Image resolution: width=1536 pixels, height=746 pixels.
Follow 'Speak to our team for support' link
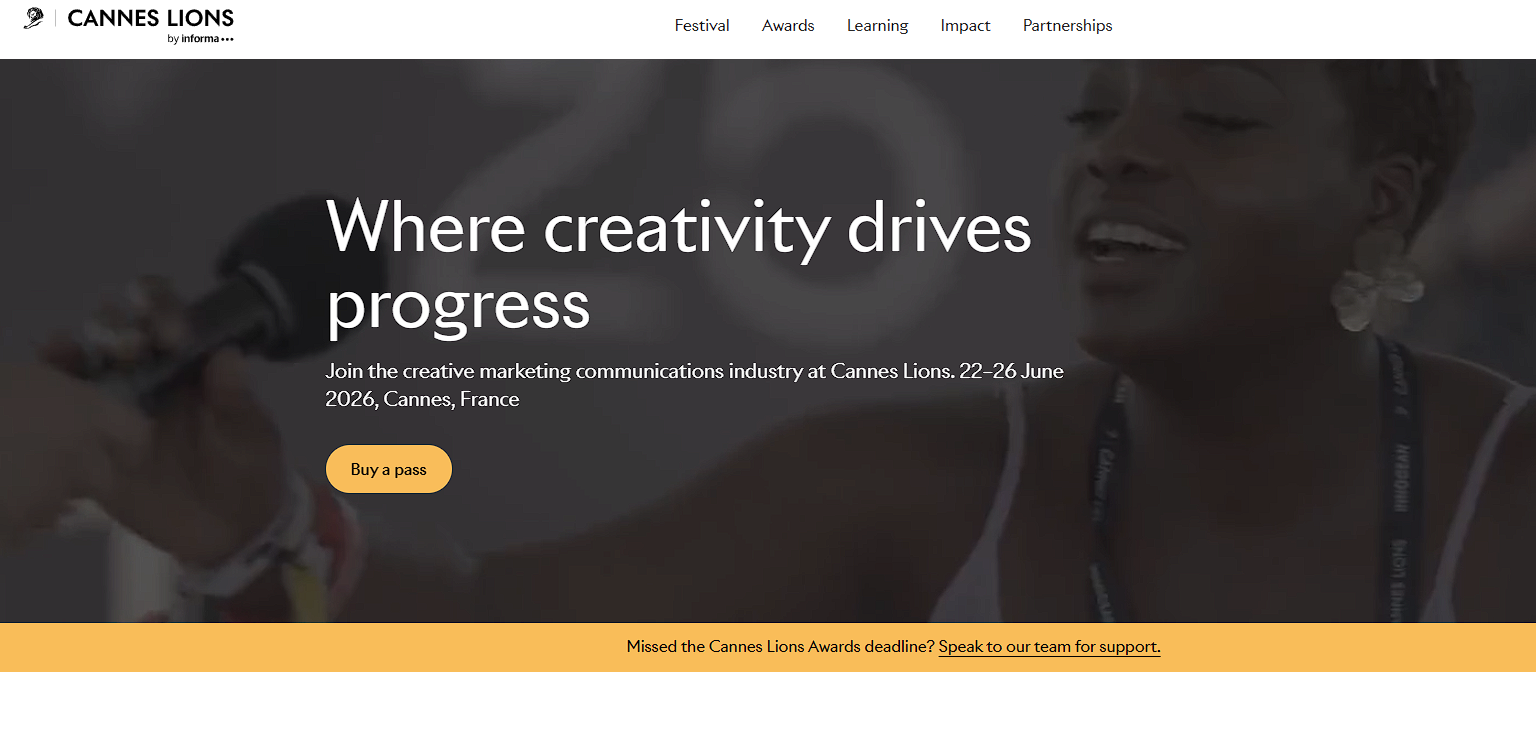(1049, 646)
